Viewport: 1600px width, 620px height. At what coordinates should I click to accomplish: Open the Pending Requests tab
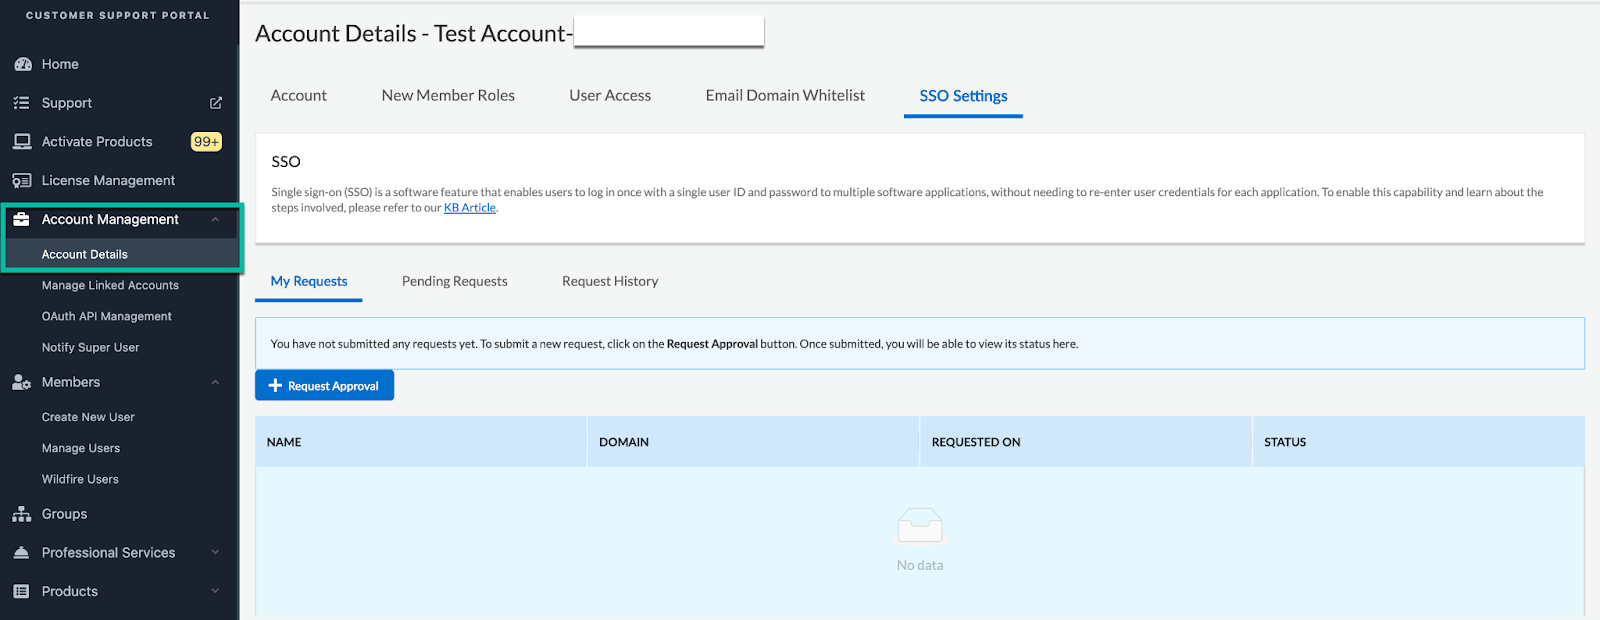(454, 281)
